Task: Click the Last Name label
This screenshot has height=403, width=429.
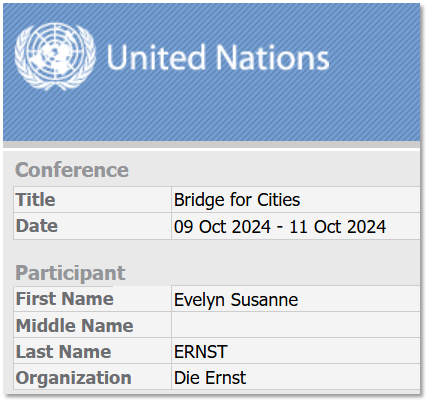Action: click(x=63, y=352)
